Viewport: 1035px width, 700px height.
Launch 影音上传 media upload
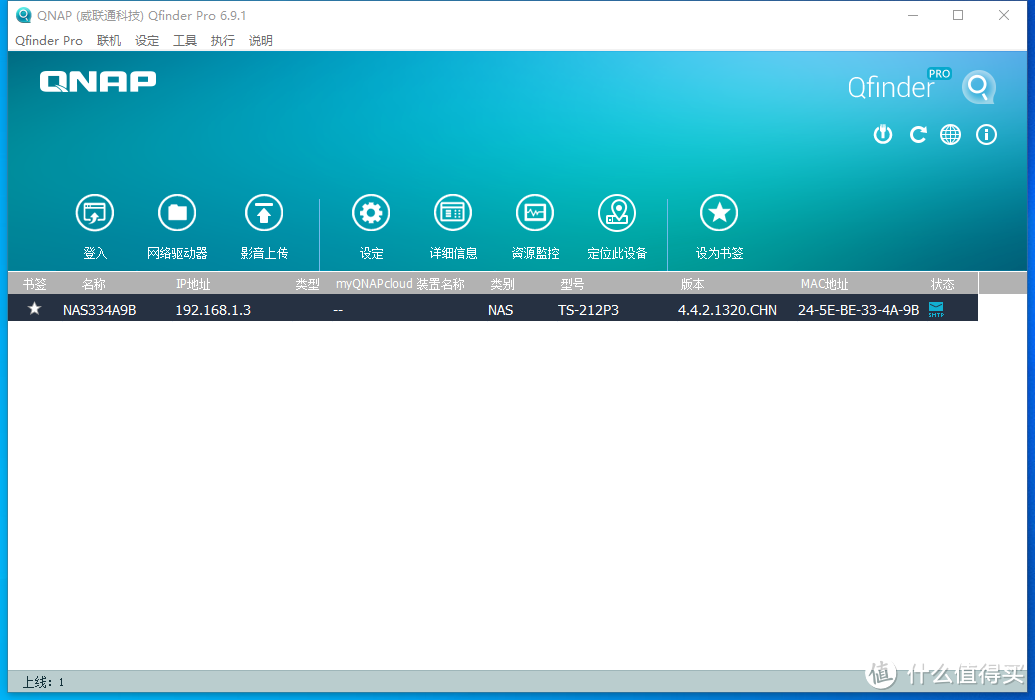[x=264, y=213]
